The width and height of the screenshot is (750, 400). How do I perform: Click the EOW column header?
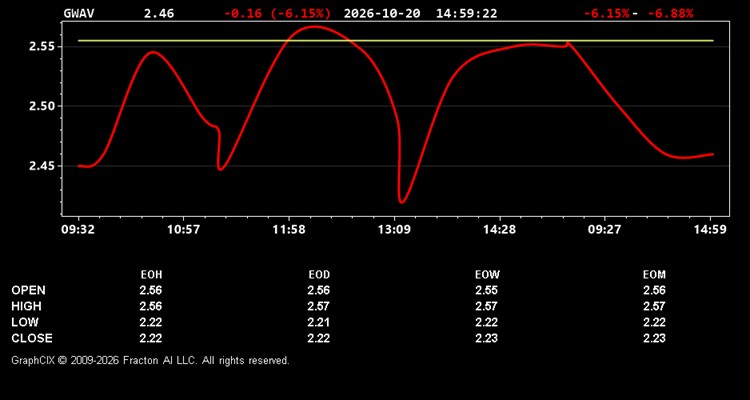click(x=487, y=275)
